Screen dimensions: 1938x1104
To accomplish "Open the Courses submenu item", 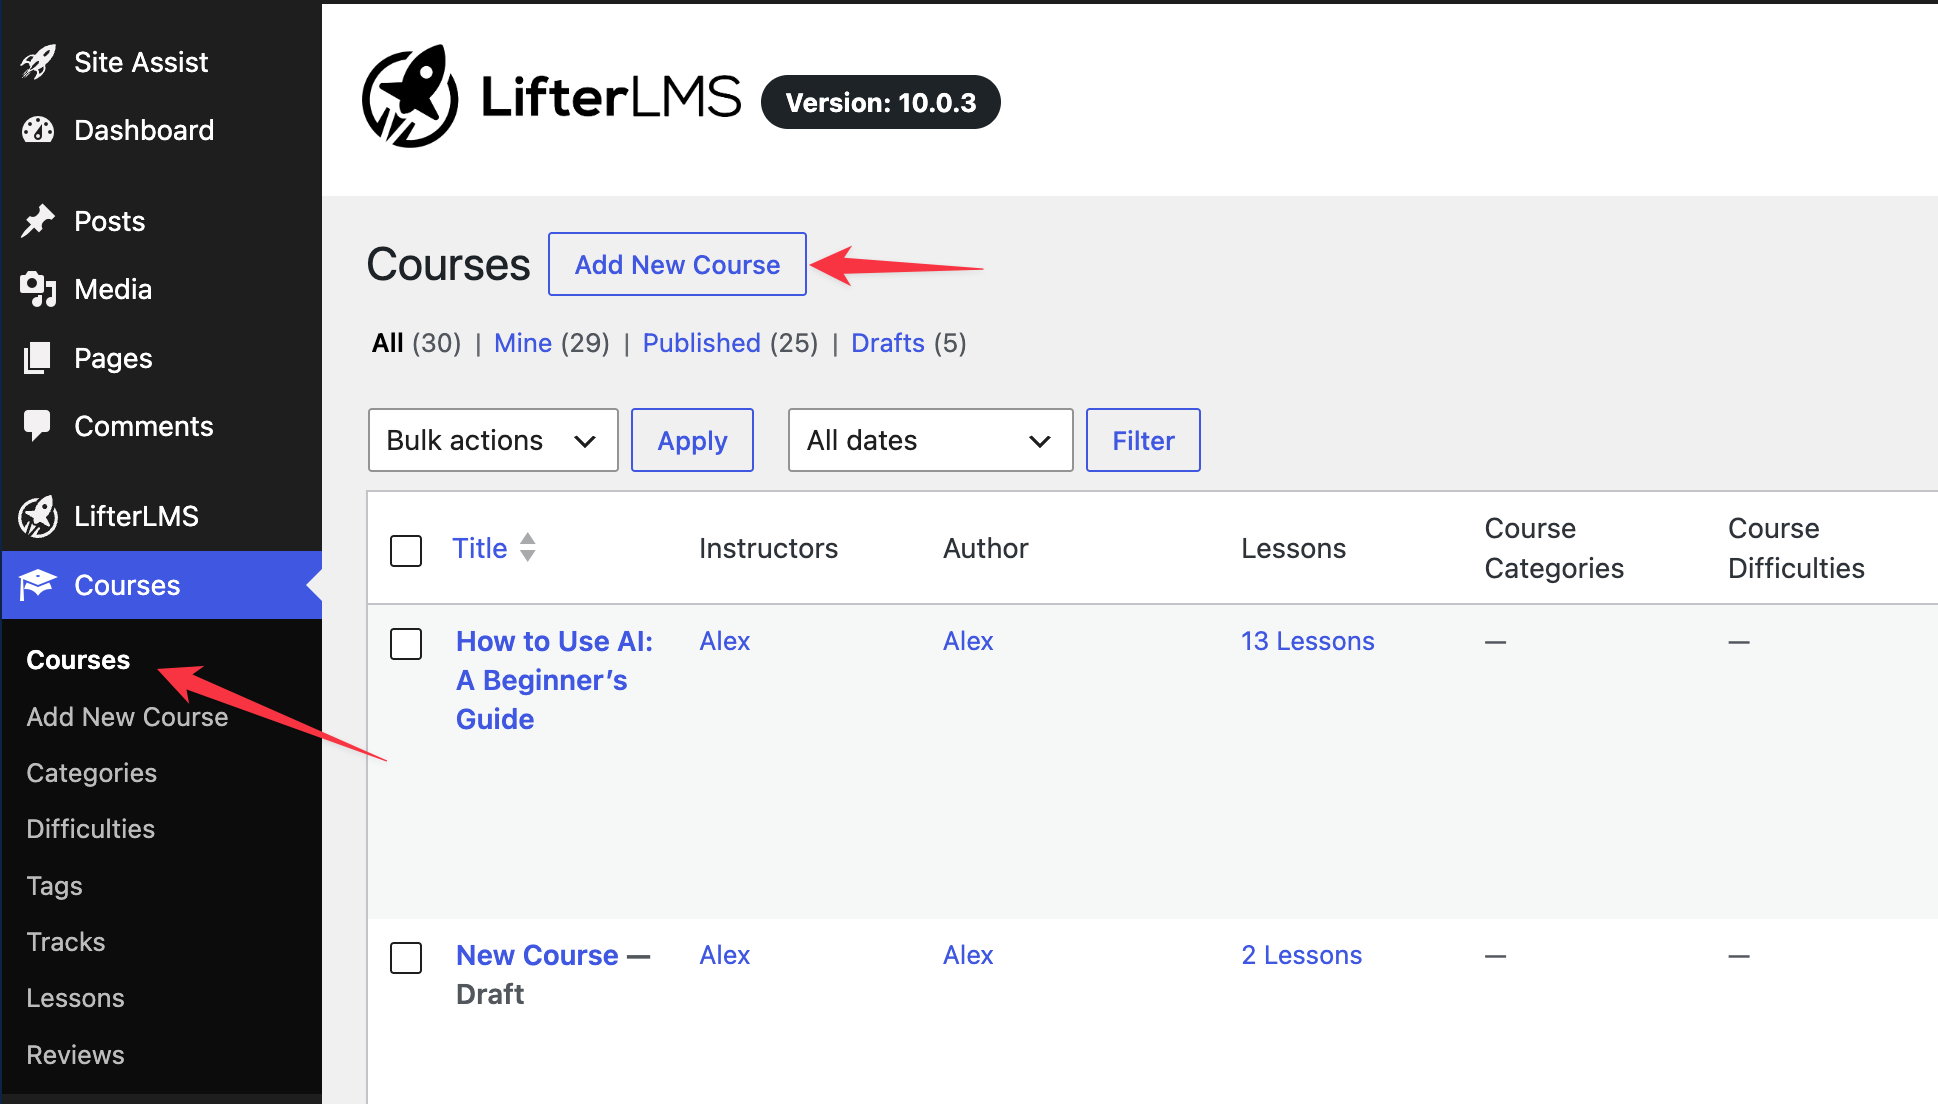I will point(78,660).
